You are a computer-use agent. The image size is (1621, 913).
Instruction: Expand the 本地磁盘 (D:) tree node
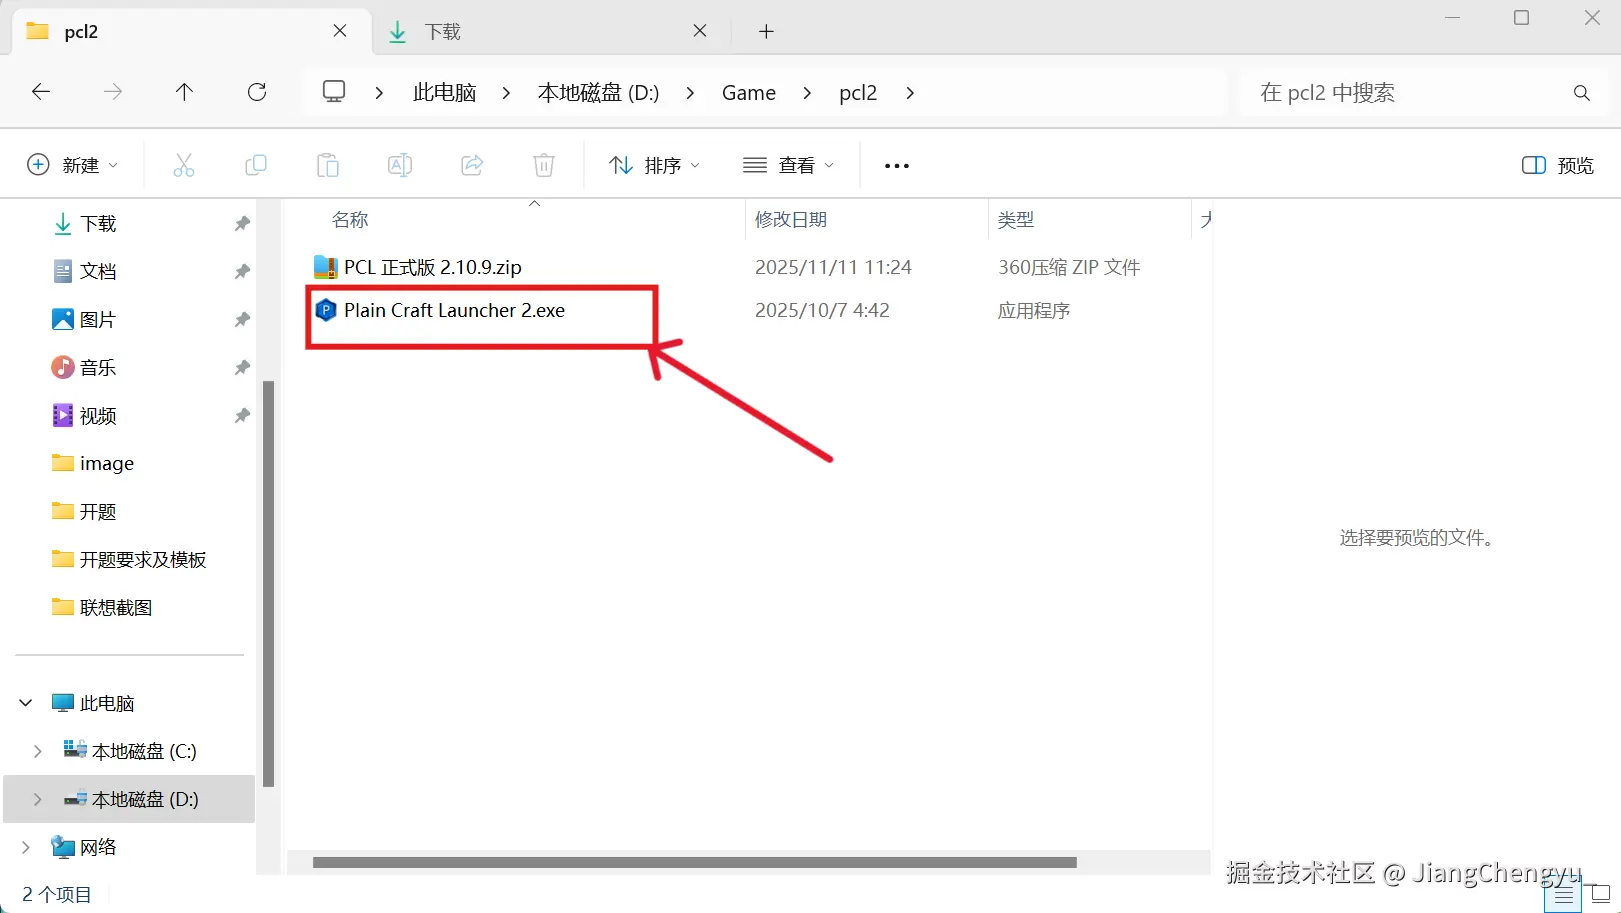(x=37, y=799)
